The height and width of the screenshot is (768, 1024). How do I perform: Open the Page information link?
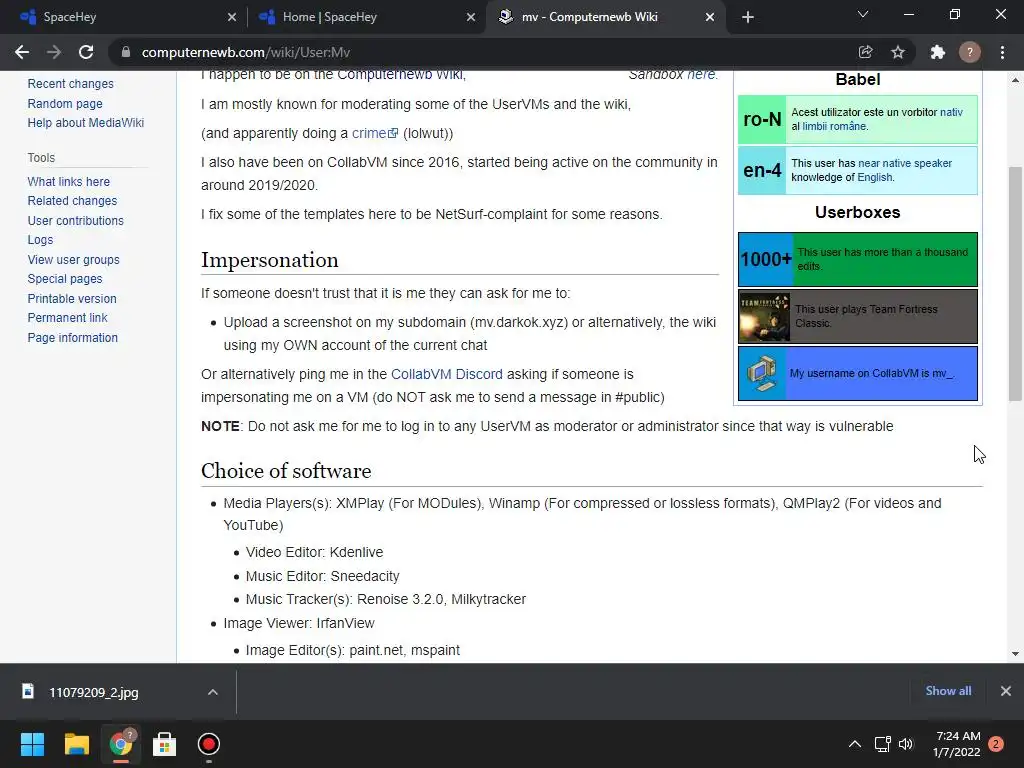pyautogui.click(x=72, y=338)
